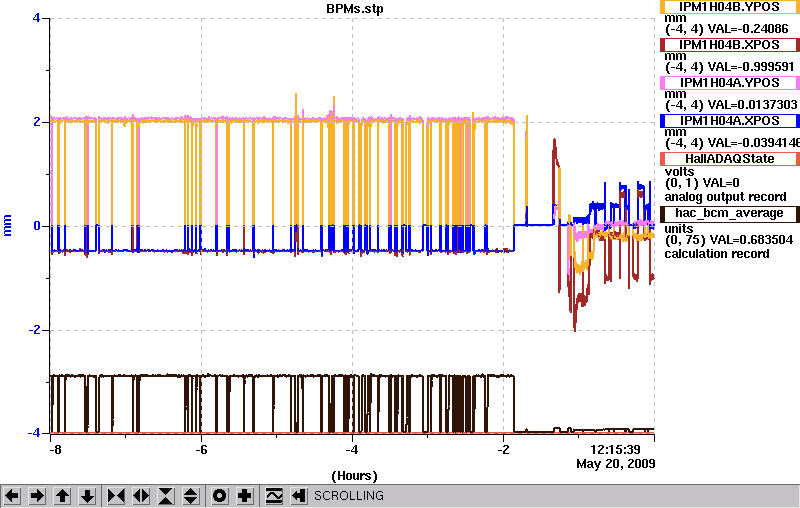Click the arrow-to-bar icon beside SCROLLING
Screen dimensions: 800x508
coord(299,496)
